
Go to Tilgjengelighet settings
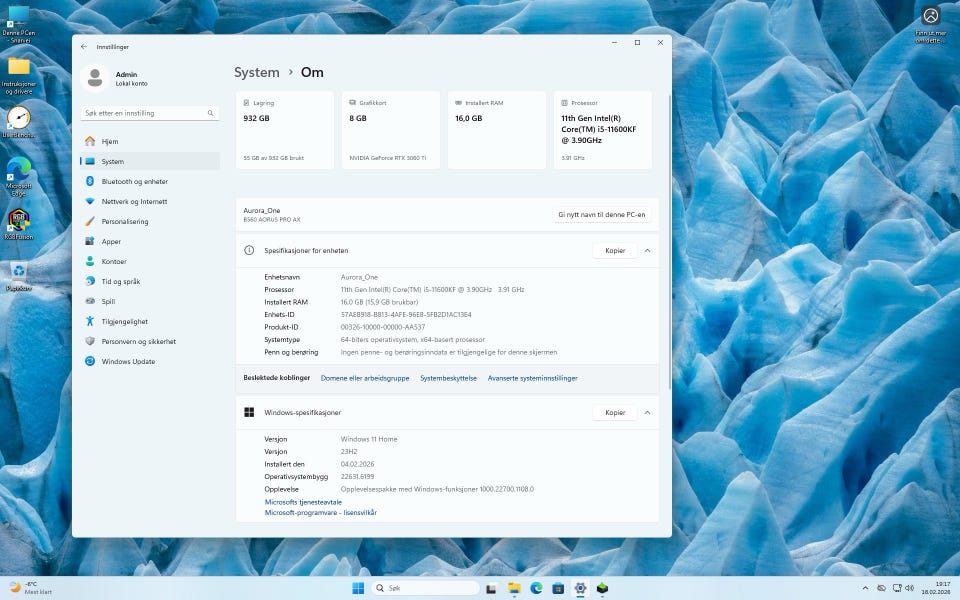pos(149,321)
